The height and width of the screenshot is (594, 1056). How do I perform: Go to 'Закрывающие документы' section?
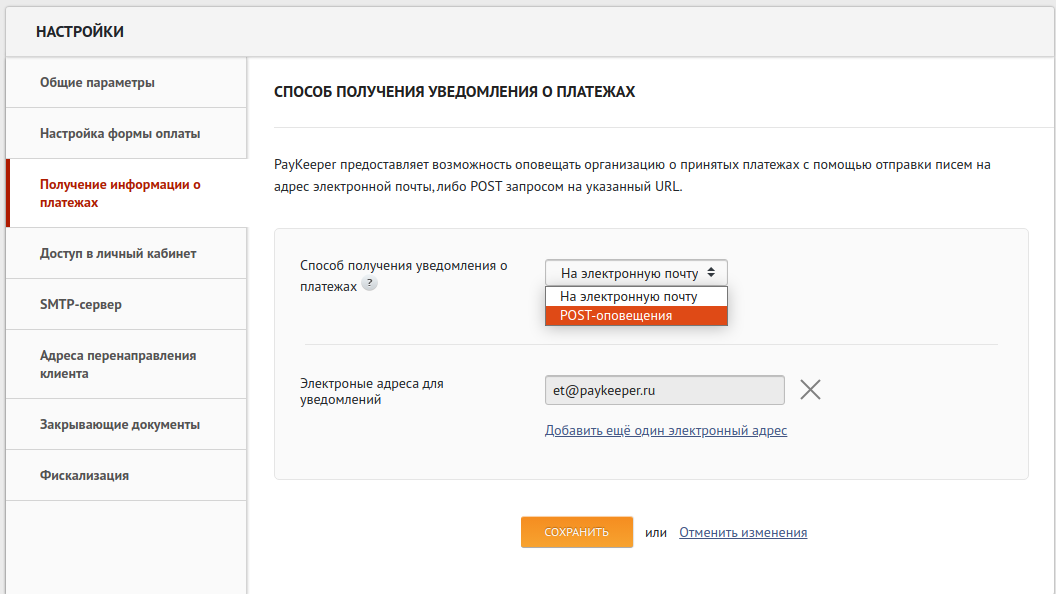pos(120,425)
